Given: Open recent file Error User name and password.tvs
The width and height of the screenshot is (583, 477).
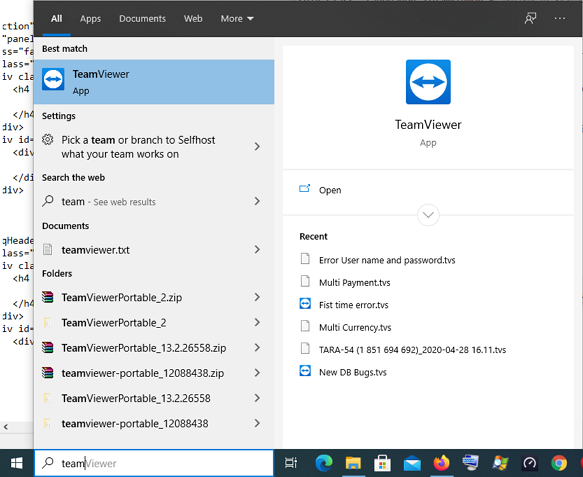Looking at the screenshot, I should click(387, 260).
